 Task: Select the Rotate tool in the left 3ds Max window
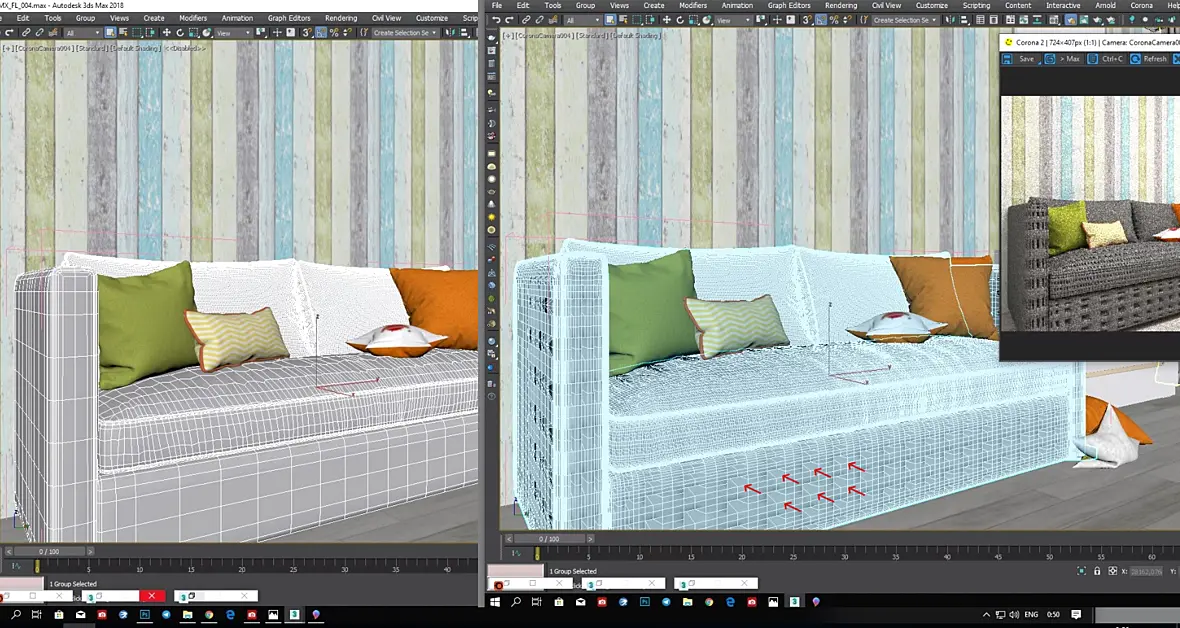click(180, 32)
